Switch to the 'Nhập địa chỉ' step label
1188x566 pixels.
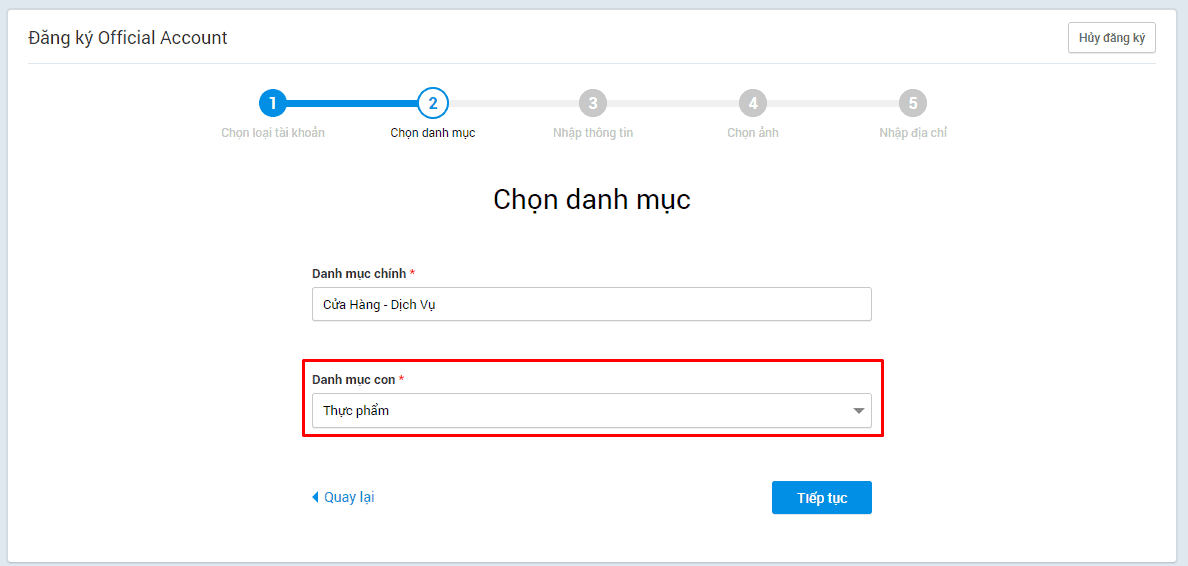(x=912, y=133)
